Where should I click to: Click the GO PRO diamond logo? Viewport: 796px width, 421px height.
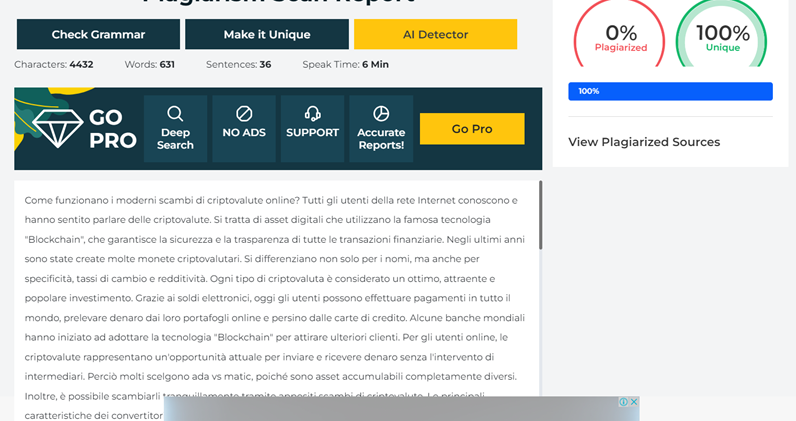[57, 128]
